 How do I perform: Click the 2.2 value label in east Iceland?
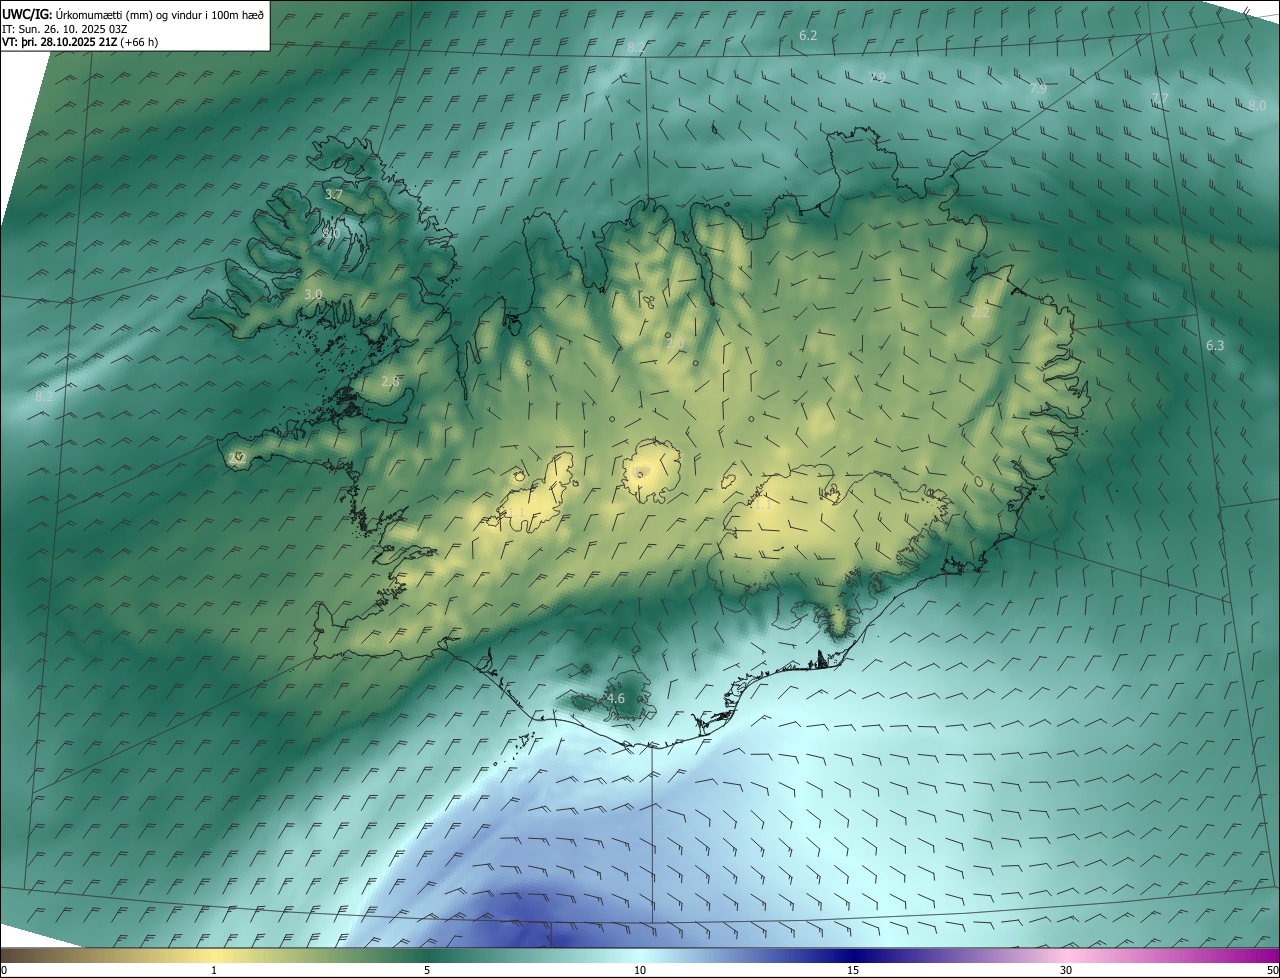point(980,313)
